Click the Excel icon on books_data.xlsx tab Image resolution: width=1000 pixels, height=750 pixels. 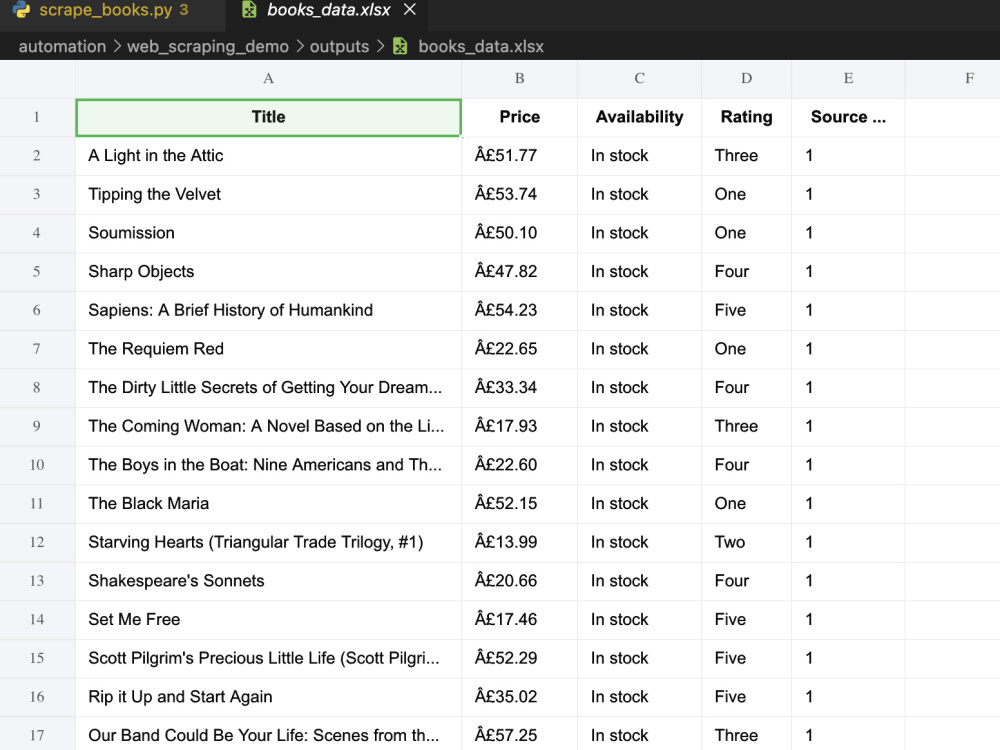tap(249, 10)
